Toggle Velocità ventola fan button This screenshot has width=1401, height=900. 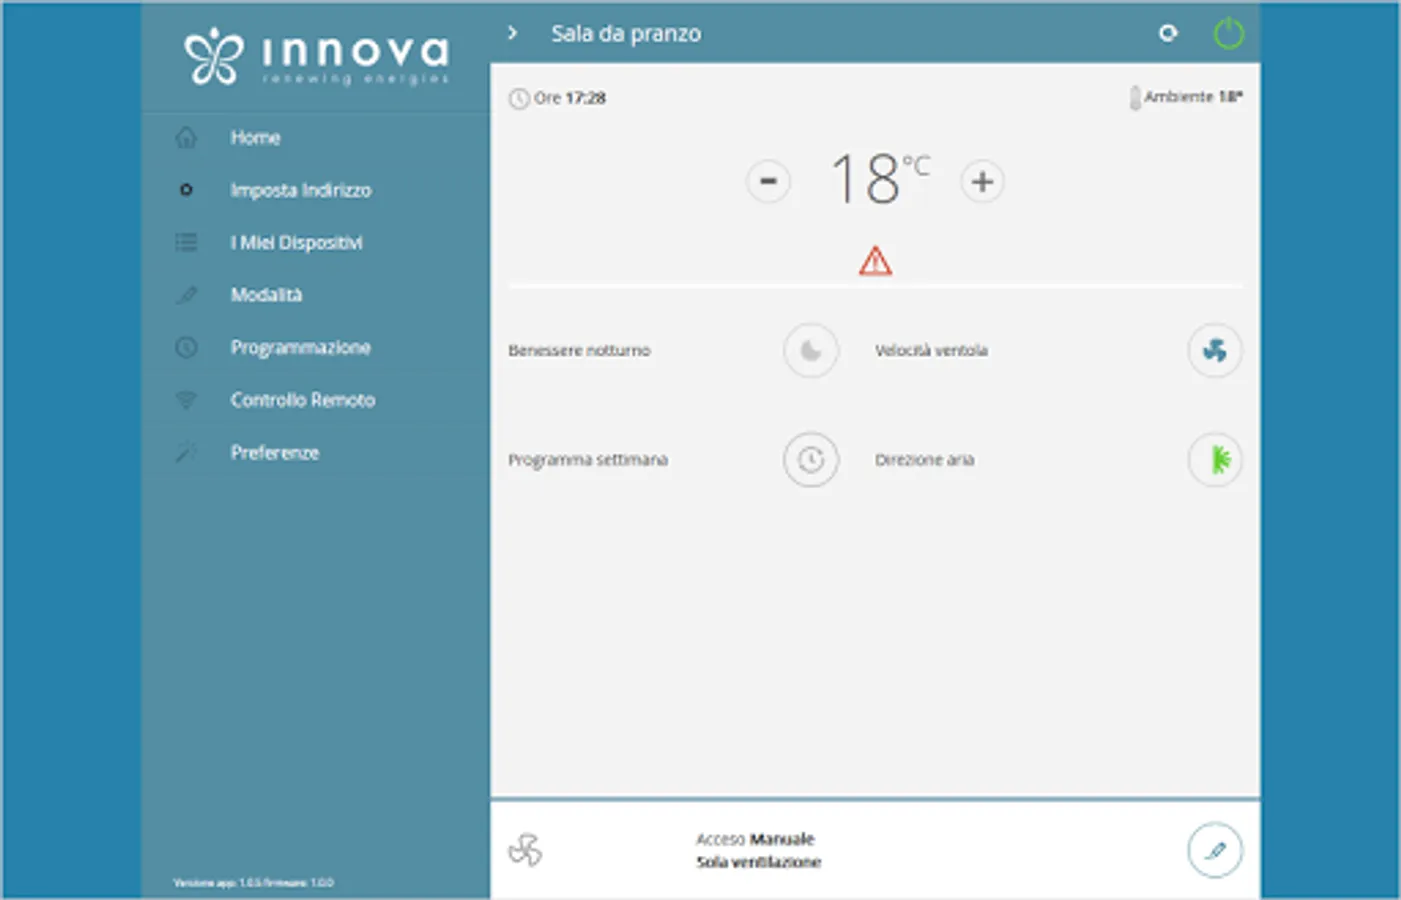[x=1214, y=350]
